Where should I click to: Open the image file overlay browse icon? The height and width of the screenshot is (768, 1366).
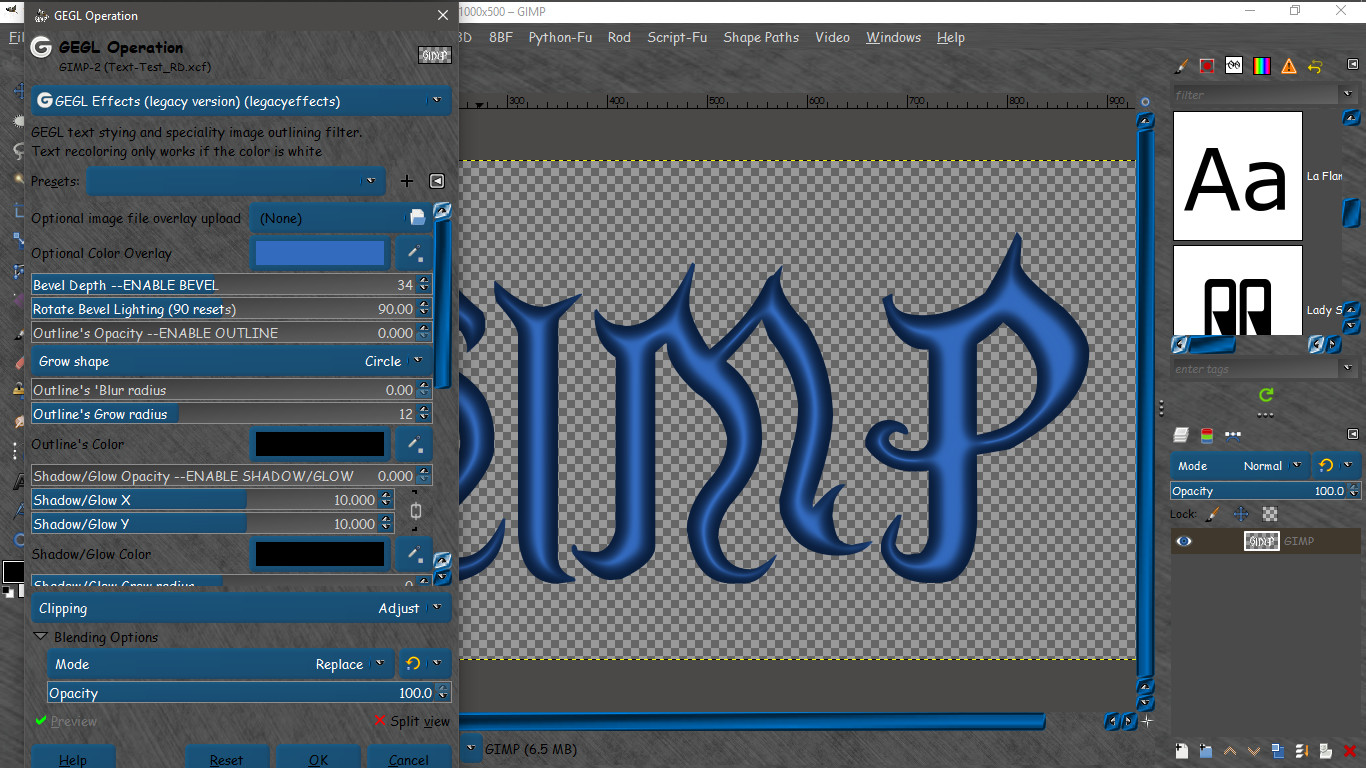[x=416, y=218]
